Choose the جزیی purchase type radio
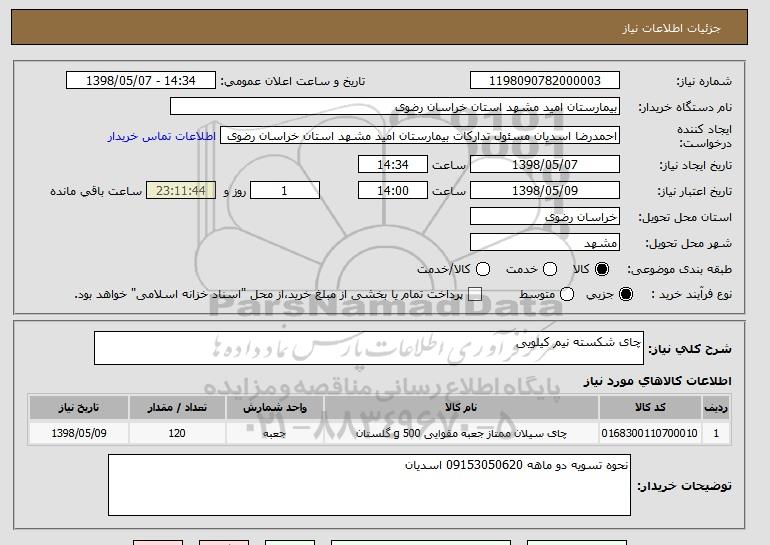Screen dimensions: 770x545 tap(626, 294)
